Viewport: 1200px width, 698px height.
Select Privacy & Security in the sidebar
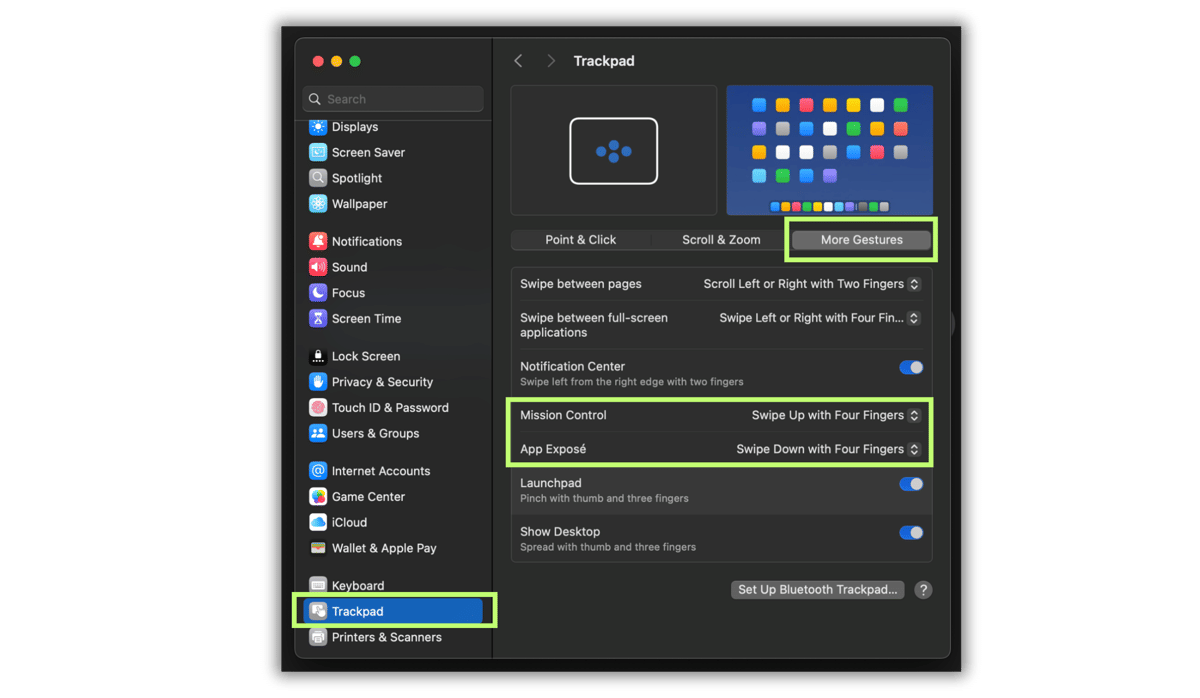click(x=382, y=381)
